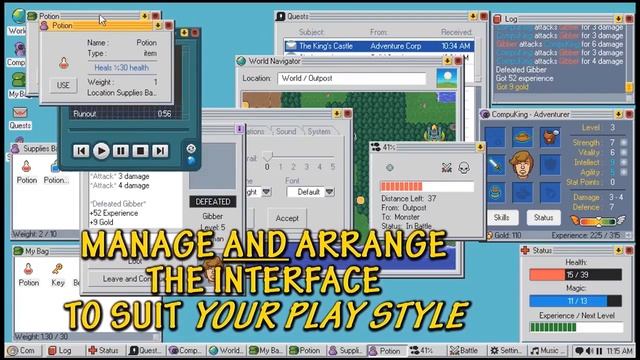Click the 41% travel entry on taskbar
640x360 pixels.
[x=426, y=350]
